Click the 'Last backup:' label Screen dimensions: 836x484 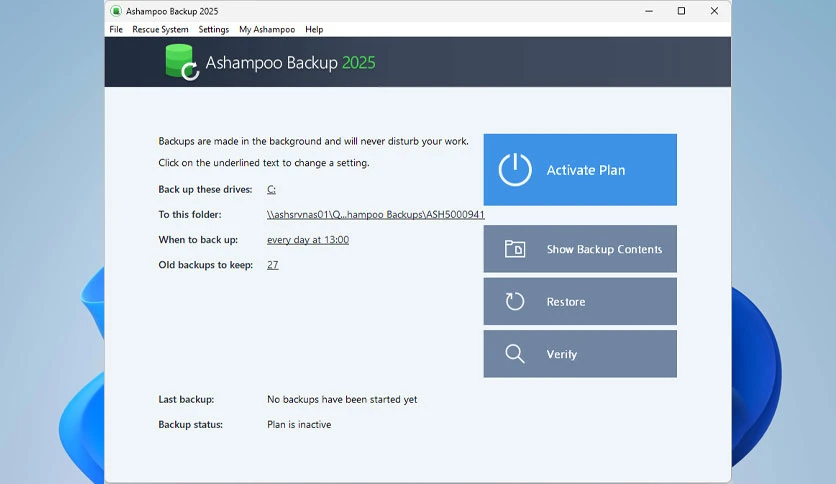(186, 399)
